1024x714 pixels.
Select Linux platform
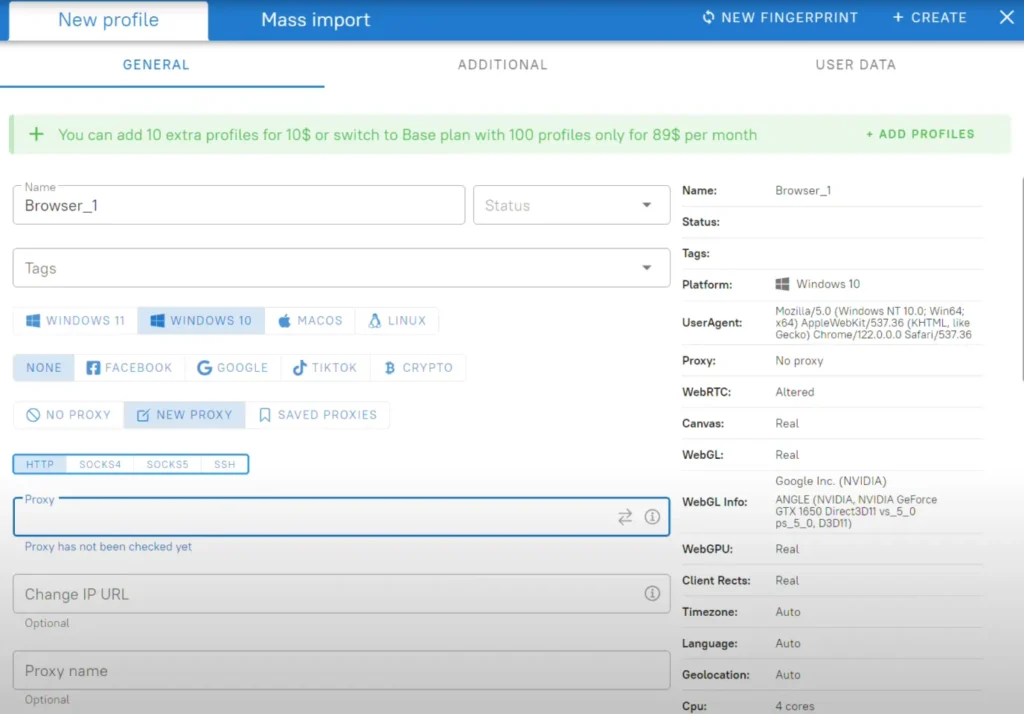click(x=397, y=321)
